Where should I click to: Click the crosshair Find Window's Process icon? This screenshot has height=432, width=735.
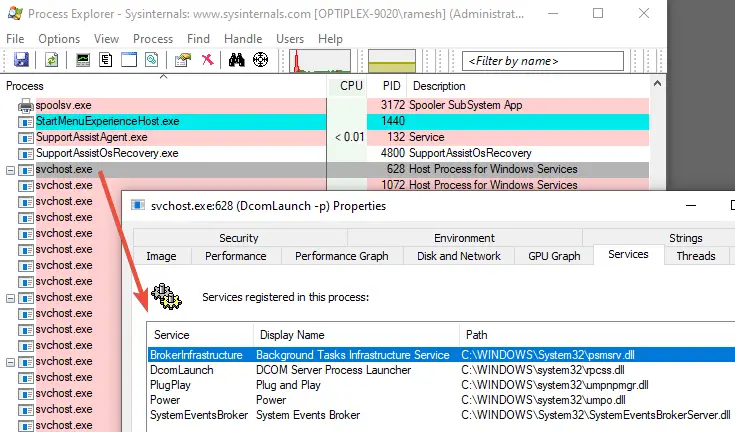pos(260,60)
